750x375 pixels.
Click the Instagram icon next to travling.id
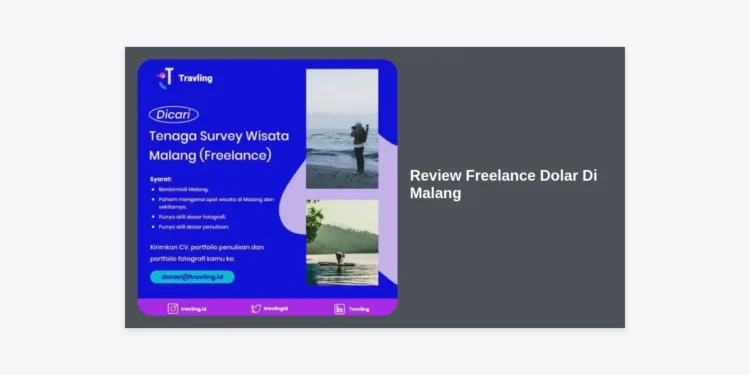click(x=173, y=309)
